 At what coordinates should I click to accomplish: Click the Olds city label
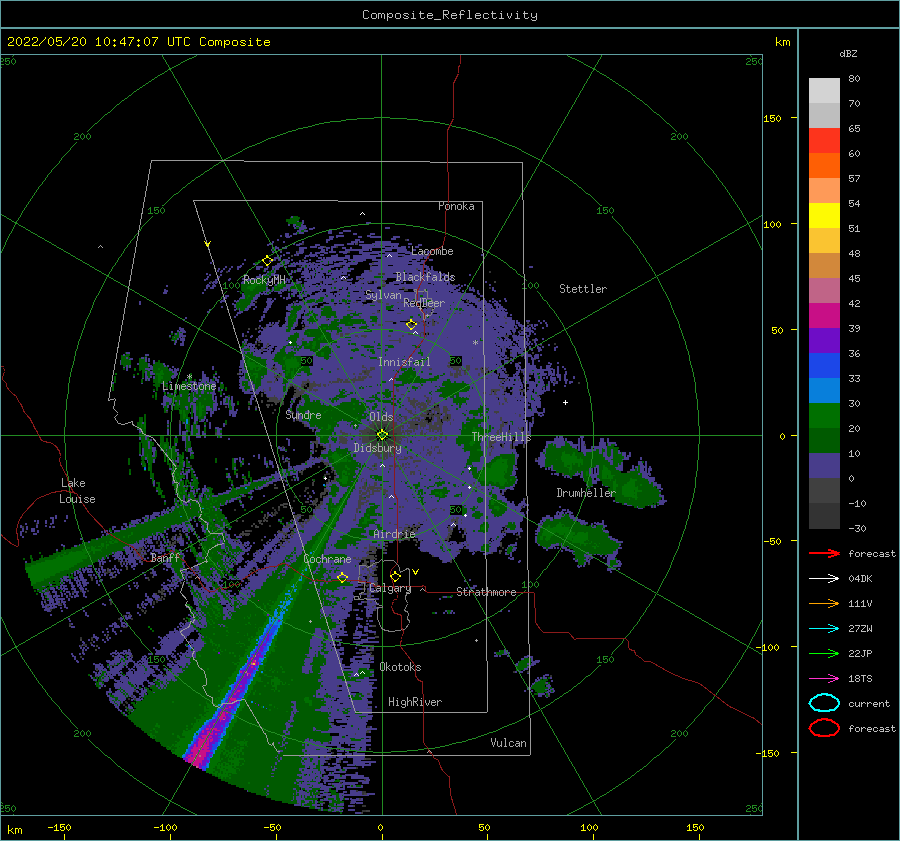(x=381, y=417)
